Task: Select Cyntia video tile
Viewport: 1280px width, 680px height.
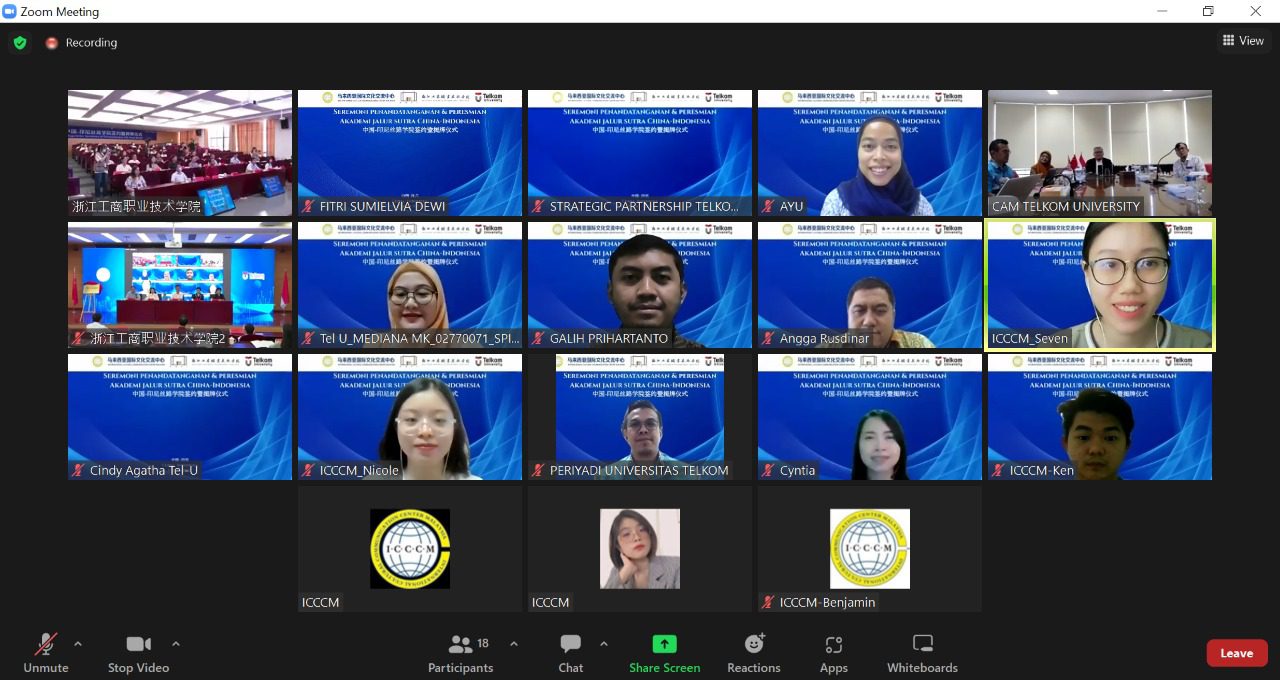Action: (870, 417)
